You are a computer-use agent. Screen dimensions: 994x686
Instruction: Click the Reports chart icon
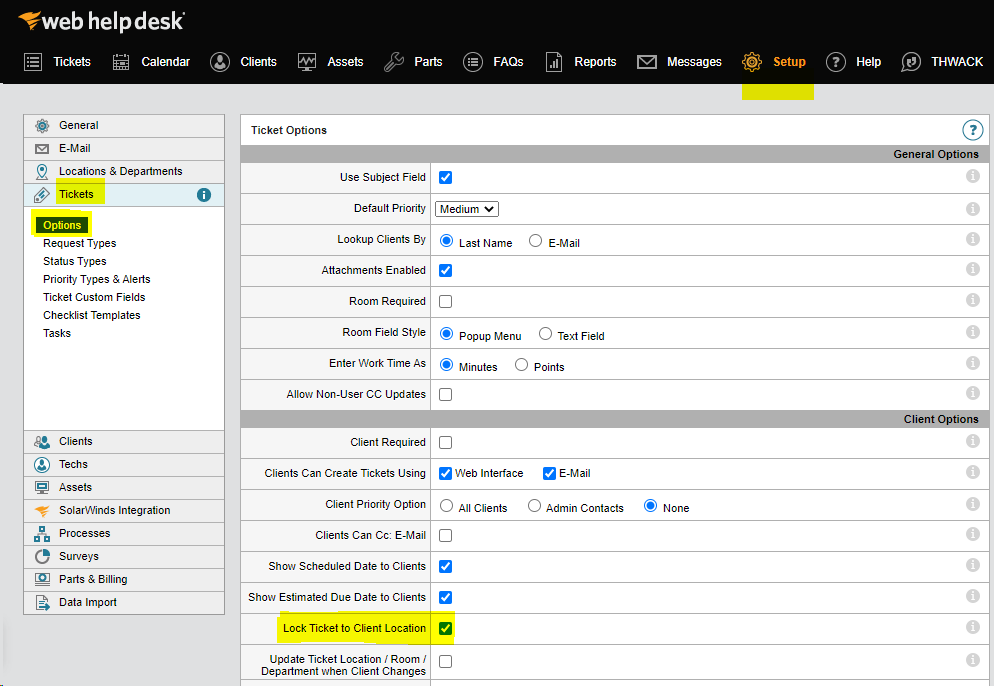(554, 62)
